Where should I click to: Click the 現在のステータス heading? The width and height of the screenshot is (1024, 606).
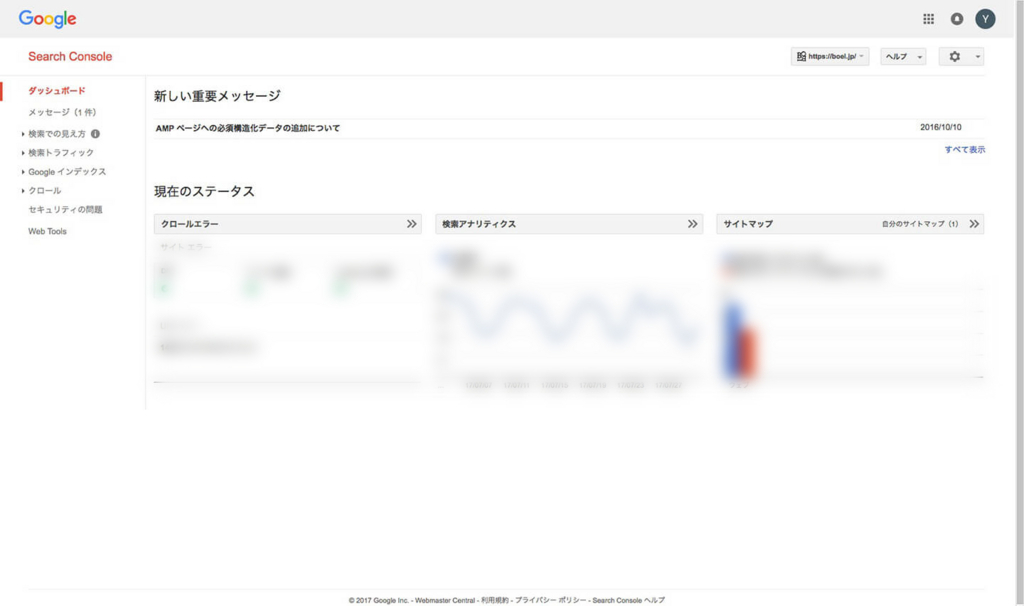pos(204,191)
